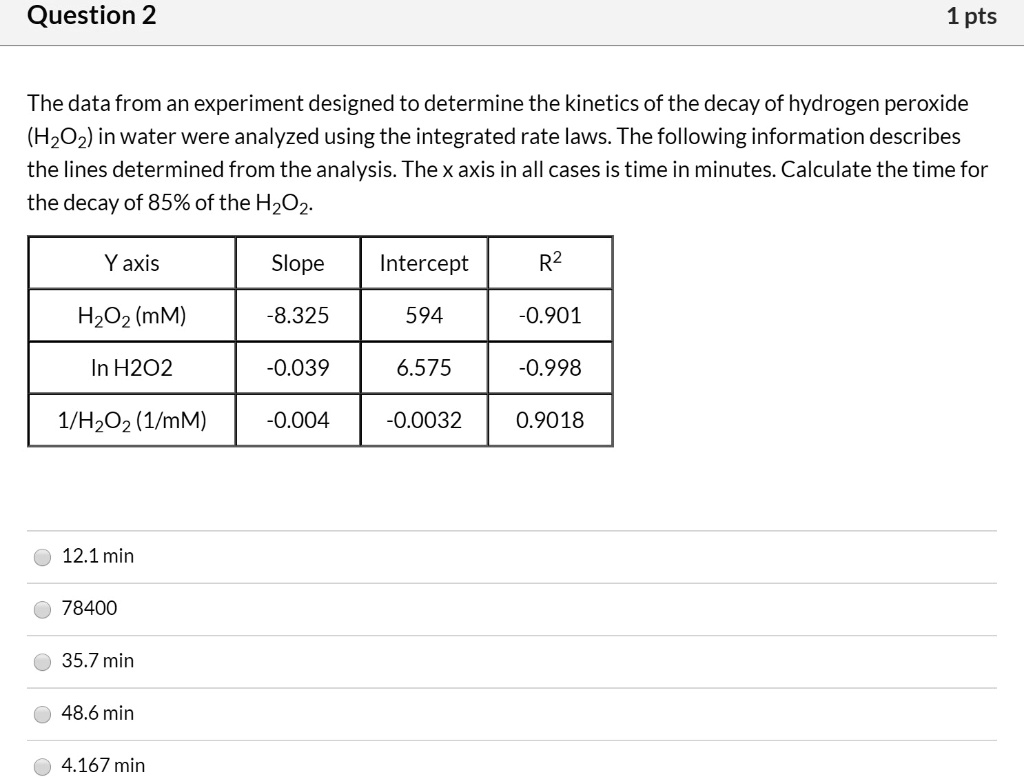Click the 1 pts label
The image size is (1024, 780).
[x=971, y=15]
